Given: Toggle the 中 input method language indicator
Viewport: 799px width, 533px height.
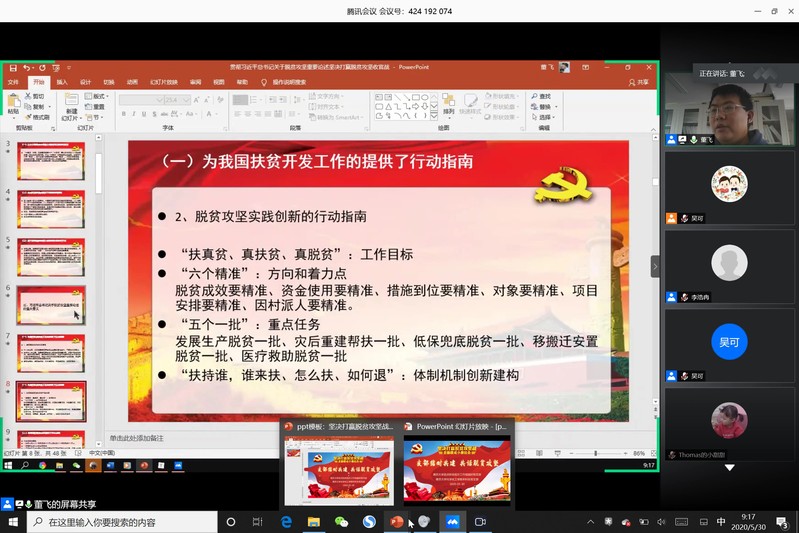Looking at the screenshot, I should tap(721, 522).
